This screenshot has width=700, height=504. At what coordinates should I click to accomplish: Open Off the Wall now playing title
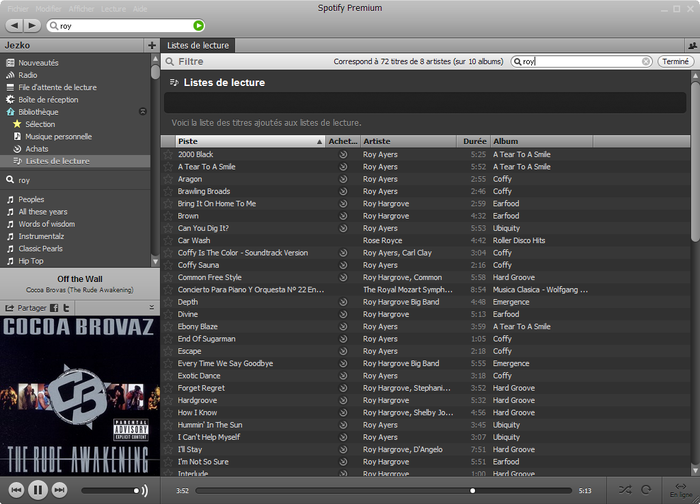[x=80, y=279]
